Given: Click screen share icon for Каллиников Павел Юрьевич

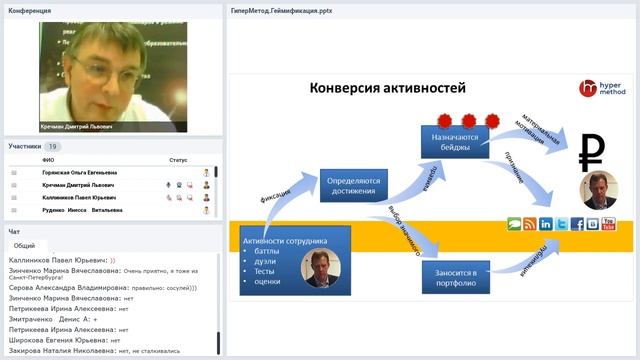Looking at the screenshot, I should (x=190, y=198).
